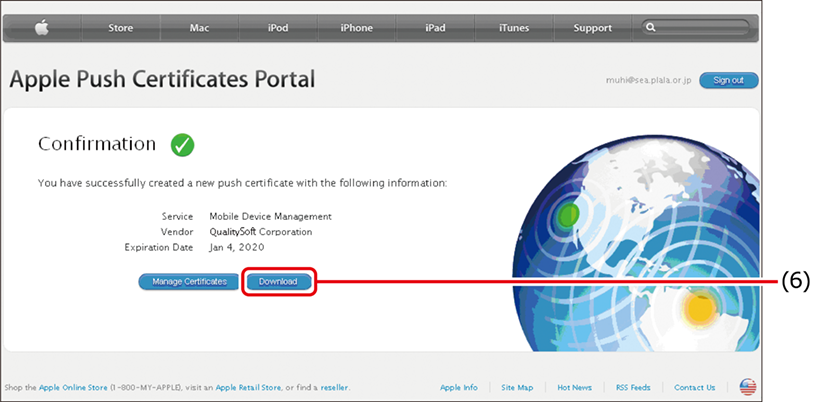This screenshot has height=402, width=813.
Task: Select the iTunes navigation tab
Action: click(514, 28)
